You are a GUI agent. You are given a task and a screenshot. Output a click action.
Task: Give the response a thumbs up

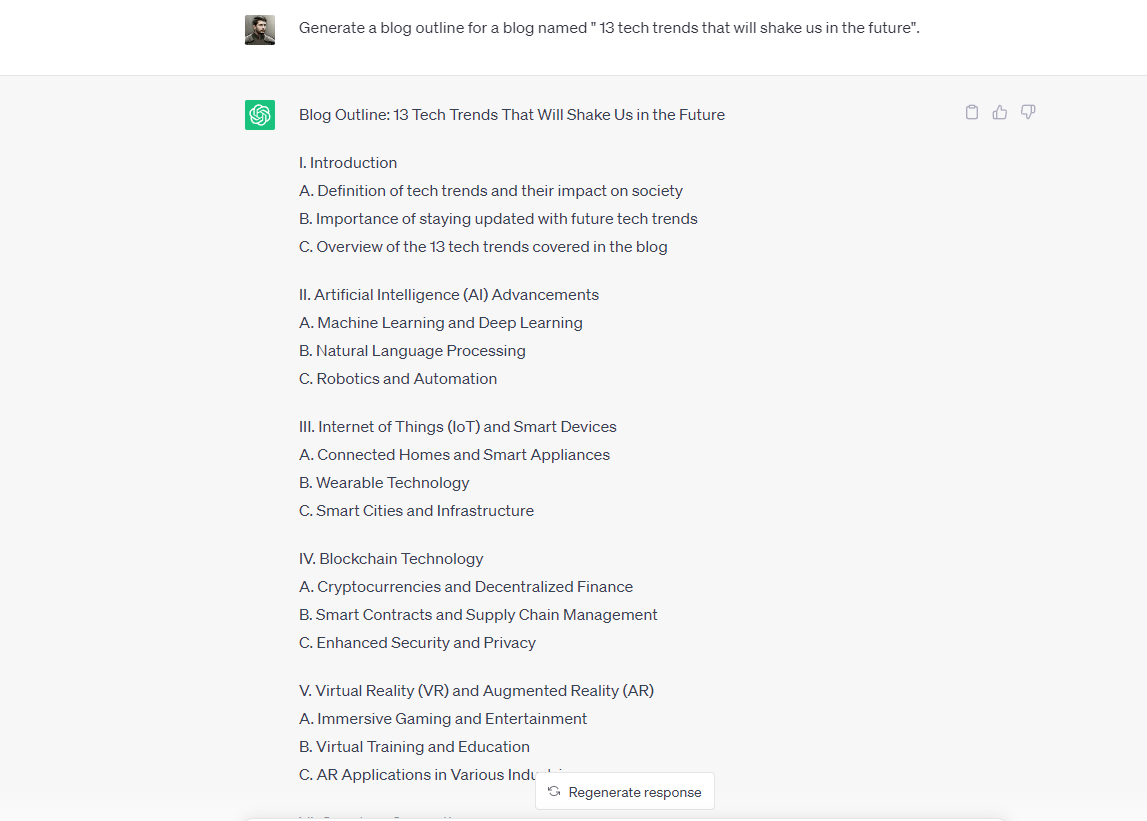point(999,112)
